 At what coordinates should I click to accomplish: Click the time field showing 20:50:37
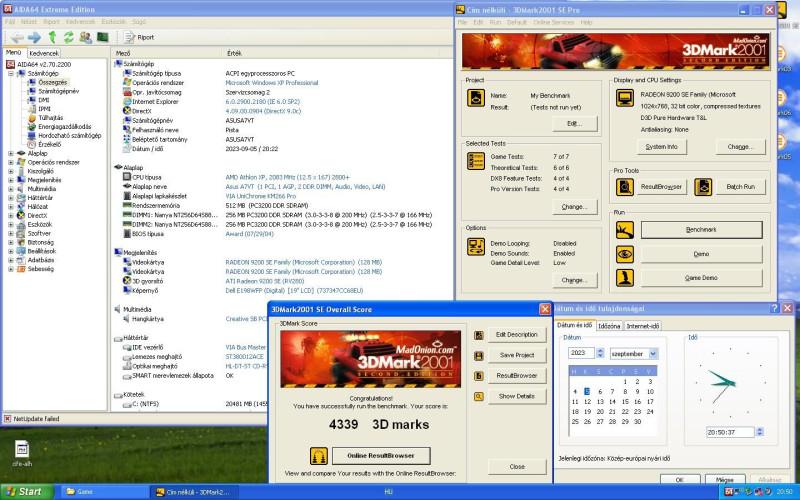[x=730, y=432]
